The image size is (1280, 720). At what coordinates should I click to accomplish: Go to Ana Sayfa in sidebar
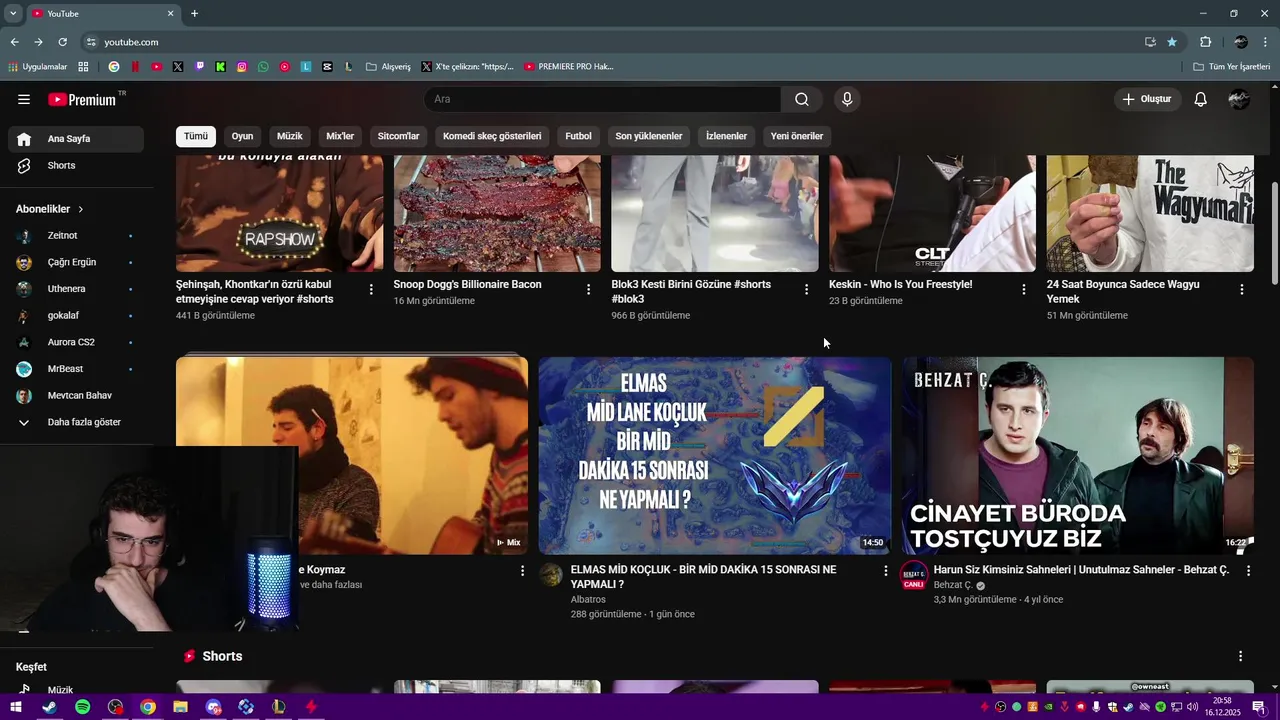(x=76, y=139)
